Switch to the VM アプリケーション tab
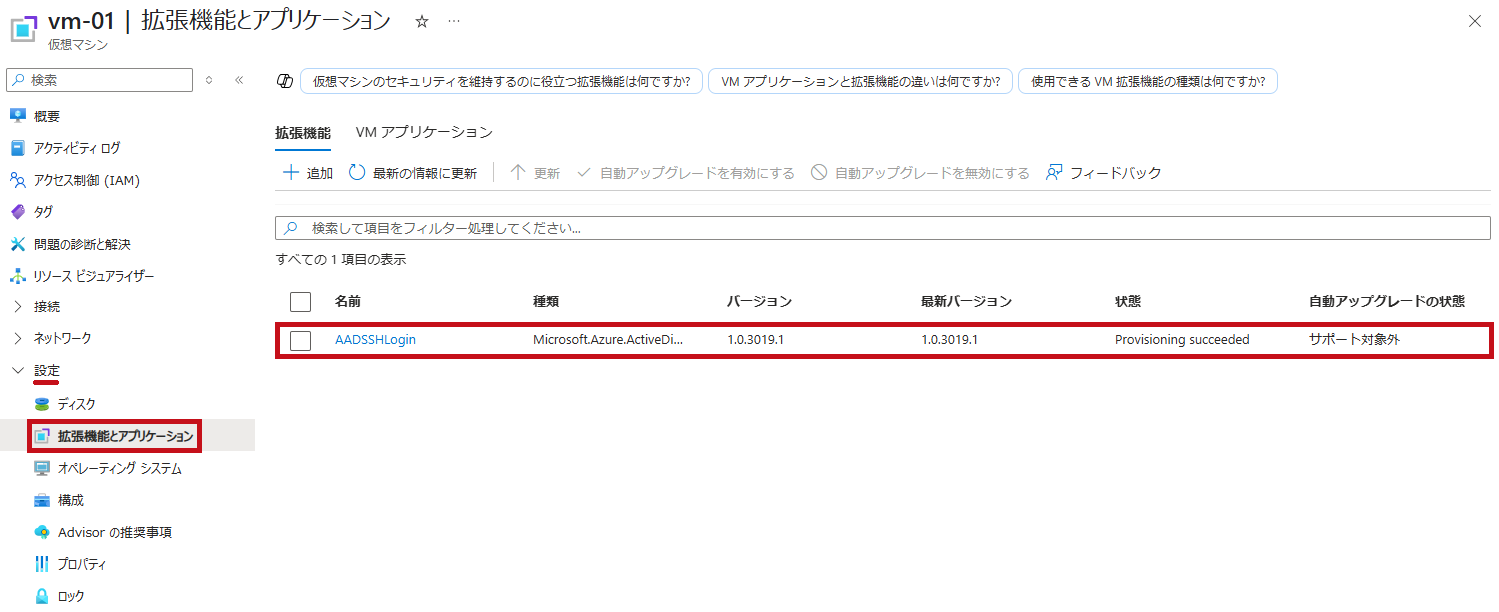Screen dimensions: 1499x612 424,132
